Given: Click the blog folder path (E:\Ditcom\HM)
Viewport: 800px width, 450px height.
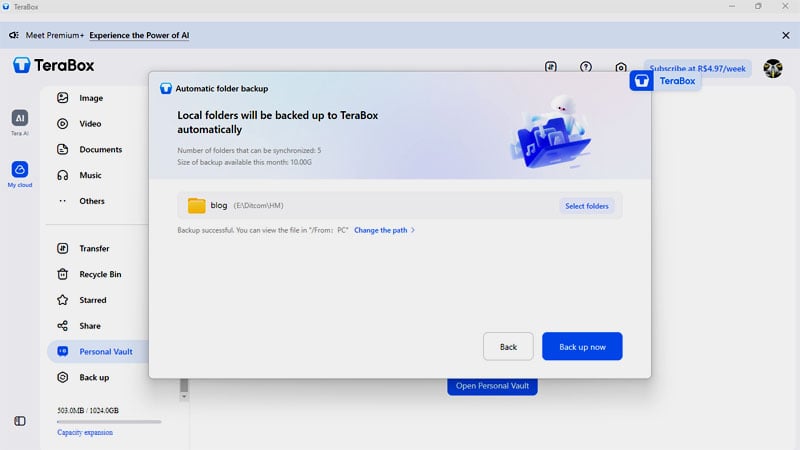Looking at the screenshot, I should point(259,206).
